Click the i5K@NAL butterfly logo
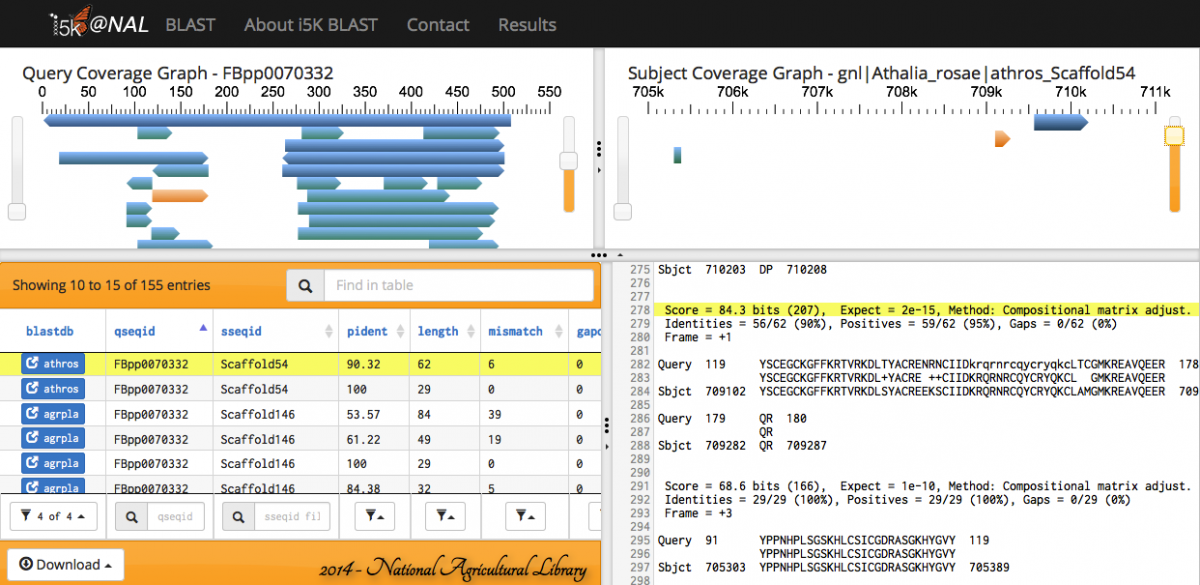 coord(100,24)
